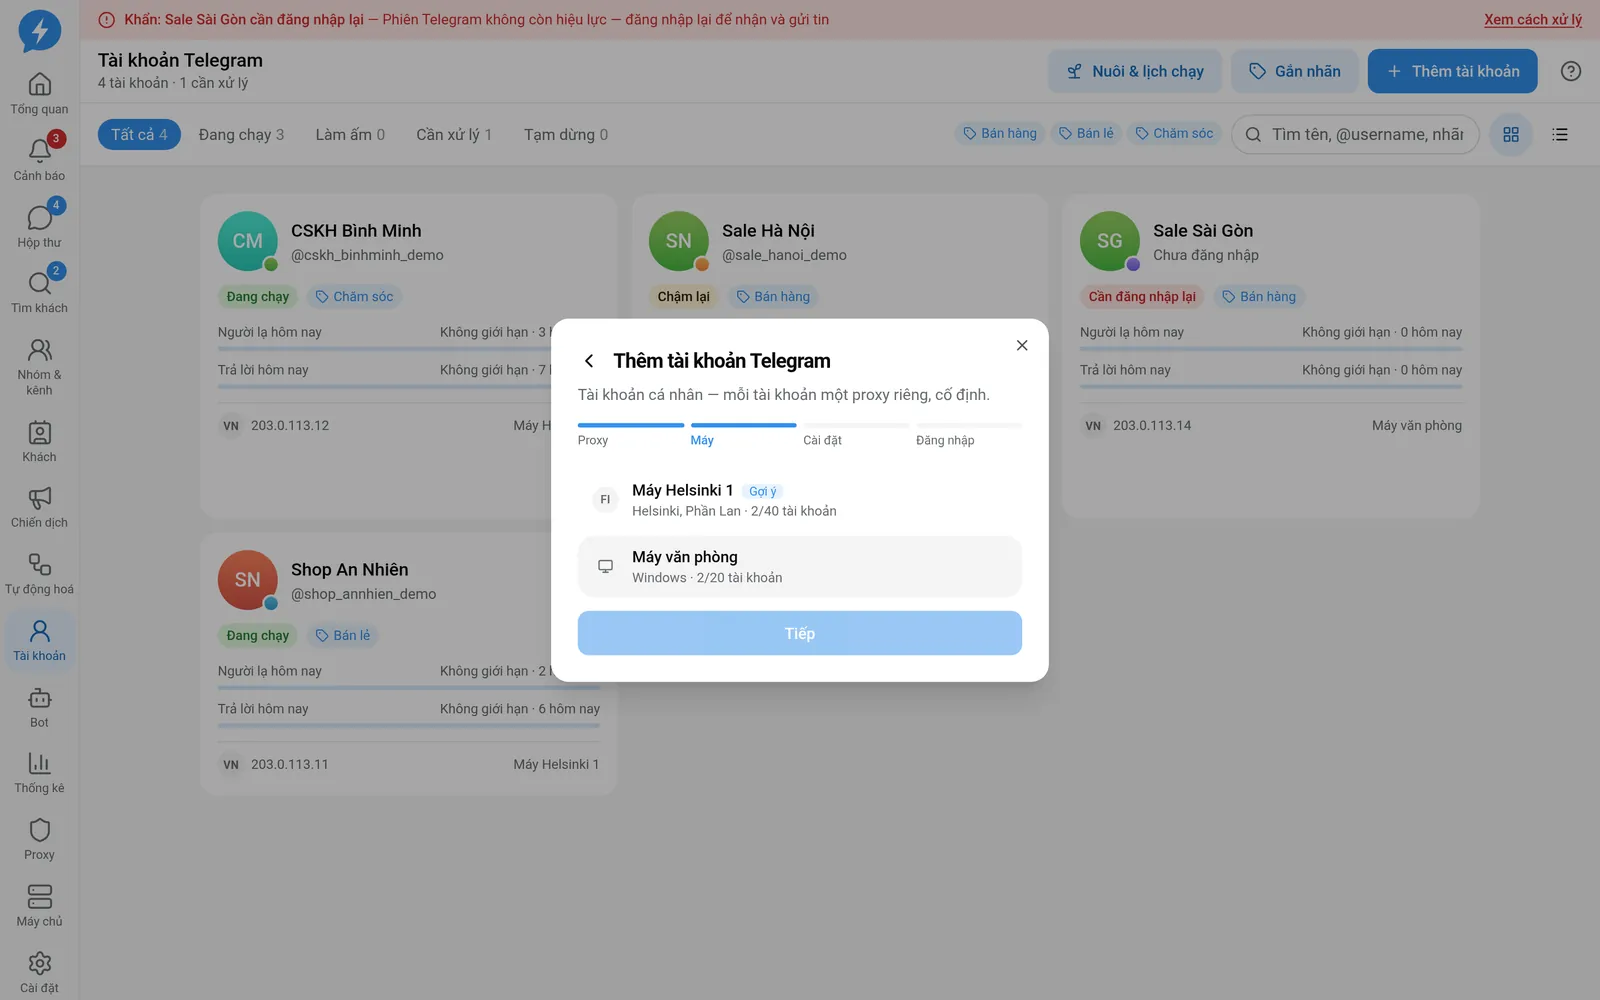Viewport: 1600px width, 1000px height.
Task: Toggle the Chăm sóc filter tag
Action: pos(1174,133)
